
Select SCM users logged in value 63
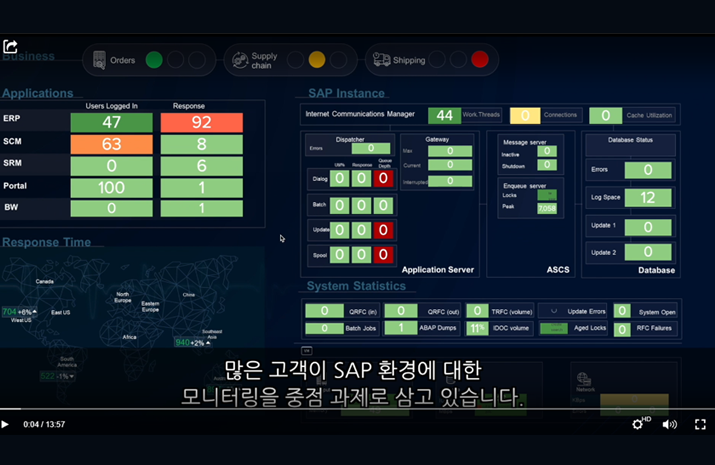(112, 144)
